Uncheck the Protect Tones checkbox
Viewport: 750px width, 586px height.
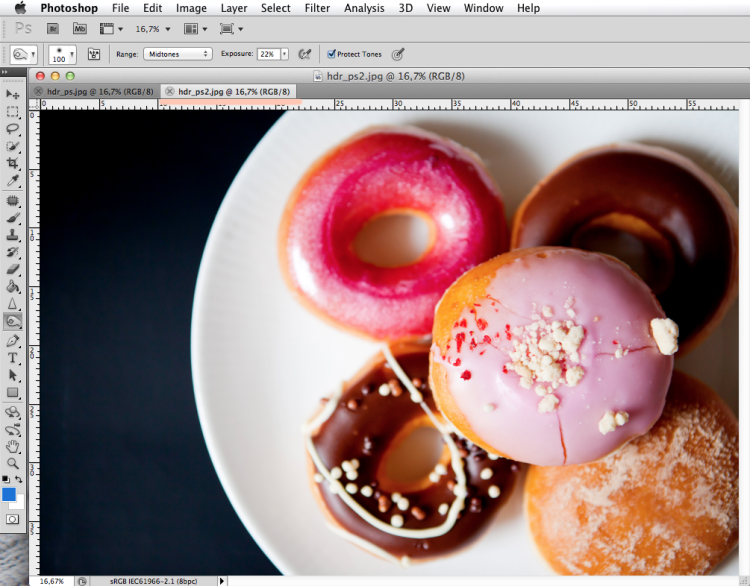[x=331, y=54]
